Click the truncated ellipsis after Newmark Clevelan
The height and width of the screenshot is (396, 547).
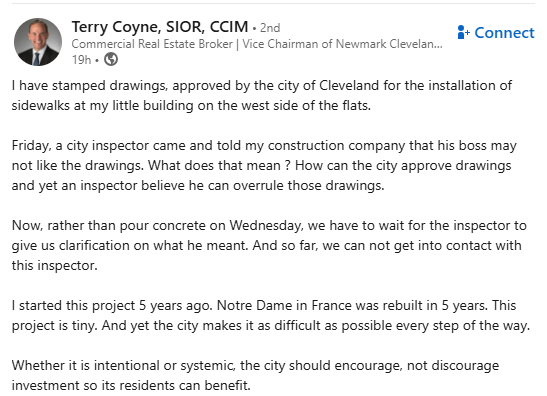(438, 45)
